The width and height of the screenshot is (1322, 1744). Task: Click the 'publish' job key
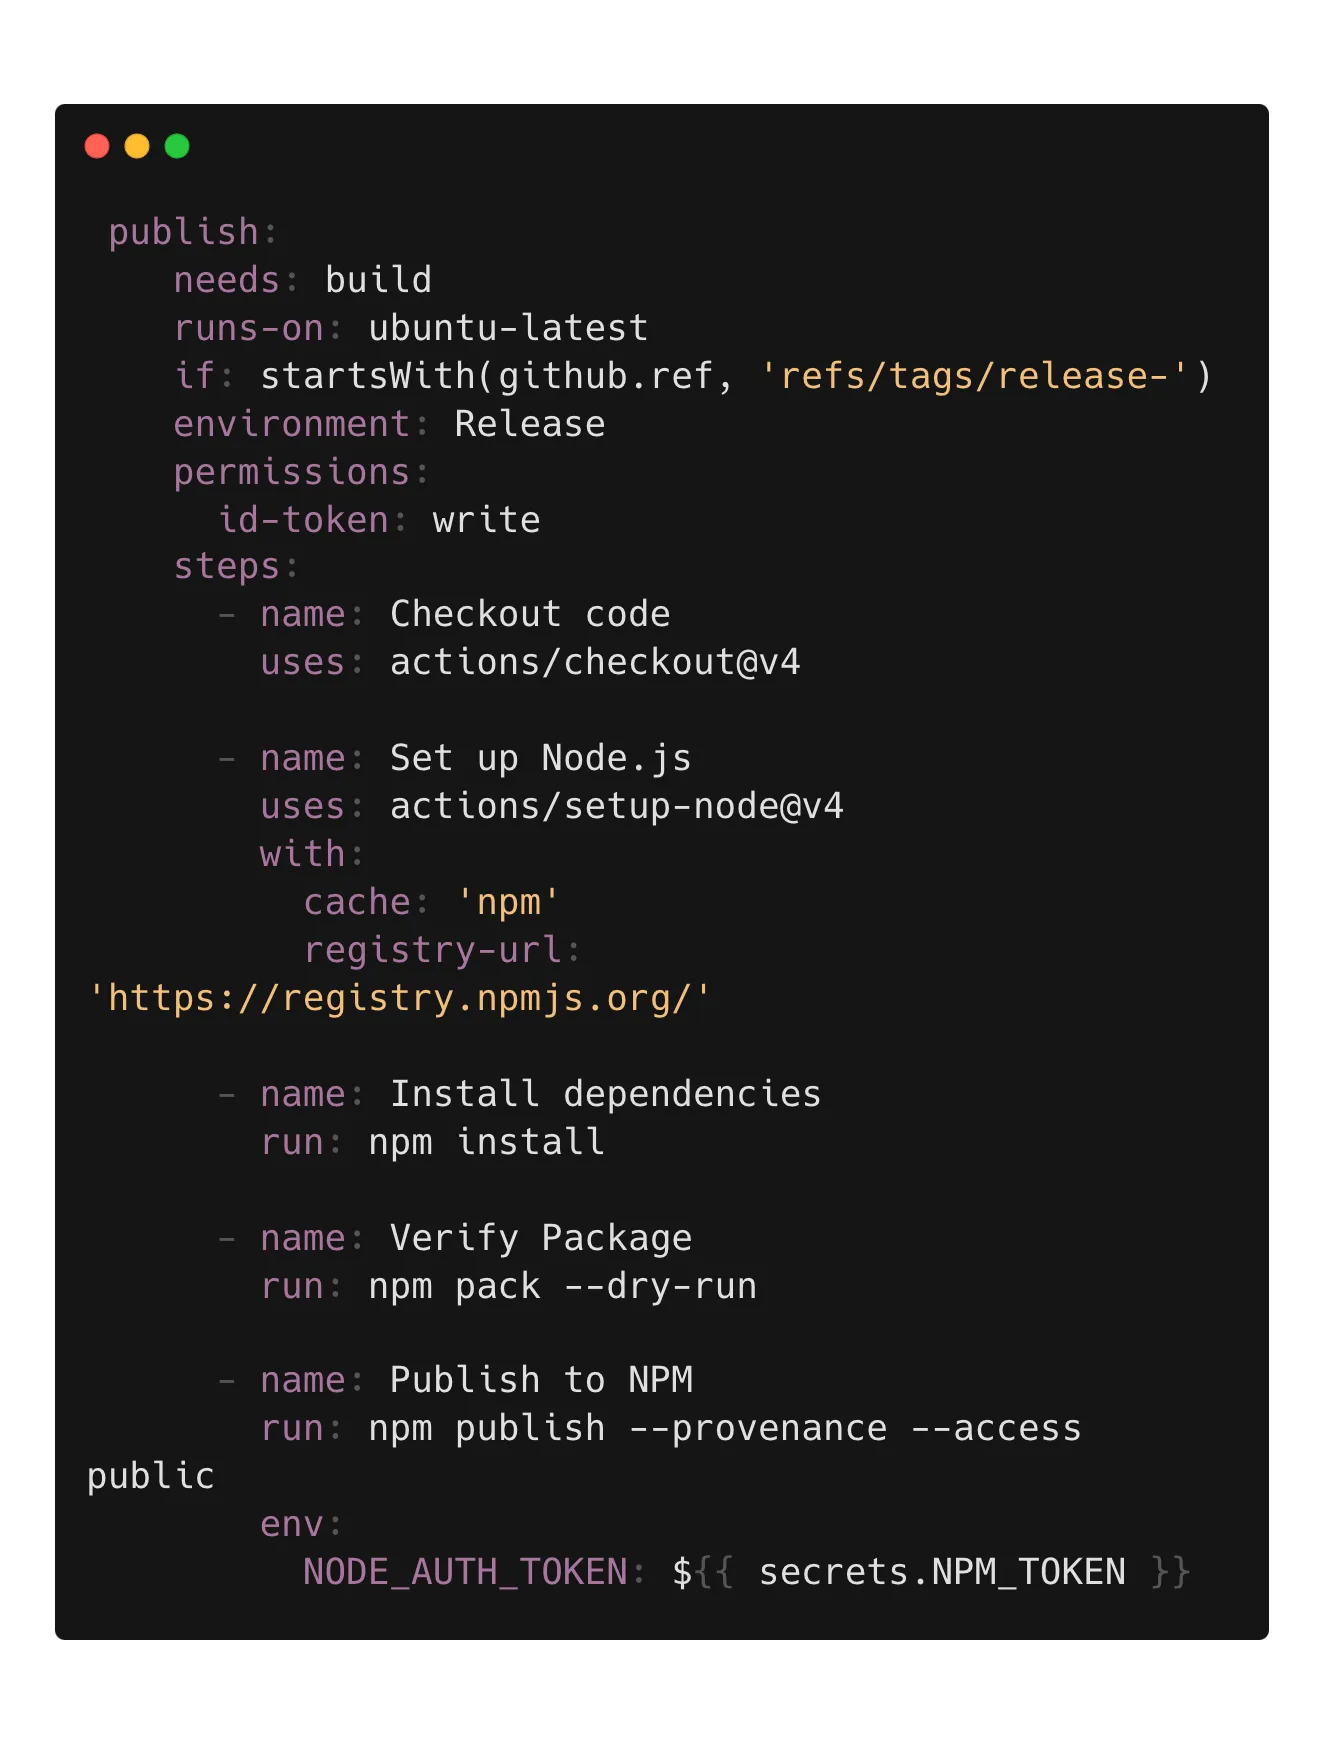point(184,232)
